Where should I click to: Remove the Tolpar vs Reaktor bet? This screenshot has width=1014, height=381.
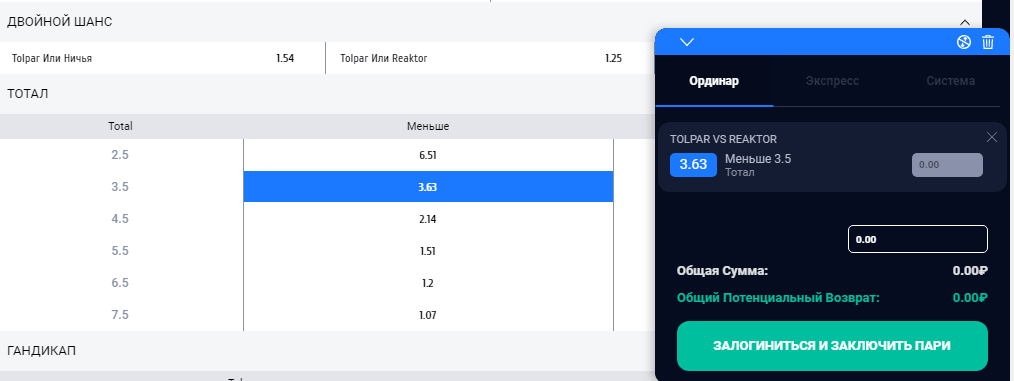pyautogui.click(x=992, y=136)
